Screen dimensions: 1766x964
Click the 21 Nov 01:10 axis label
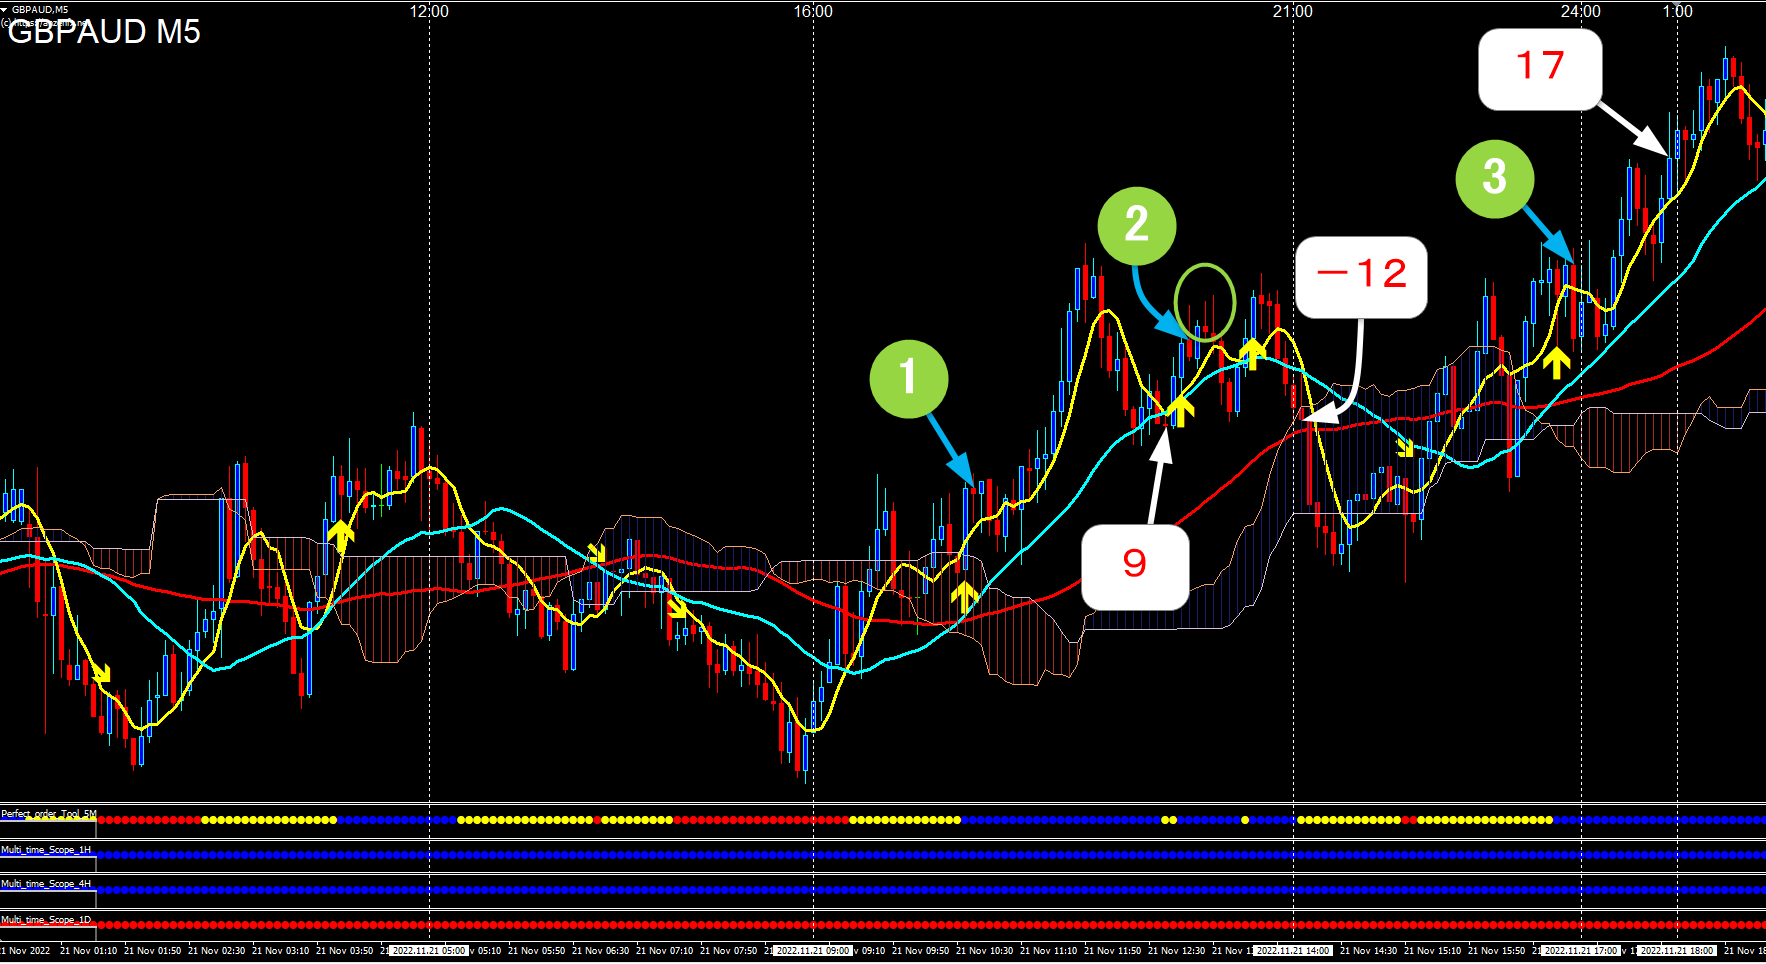click(88, 951)
